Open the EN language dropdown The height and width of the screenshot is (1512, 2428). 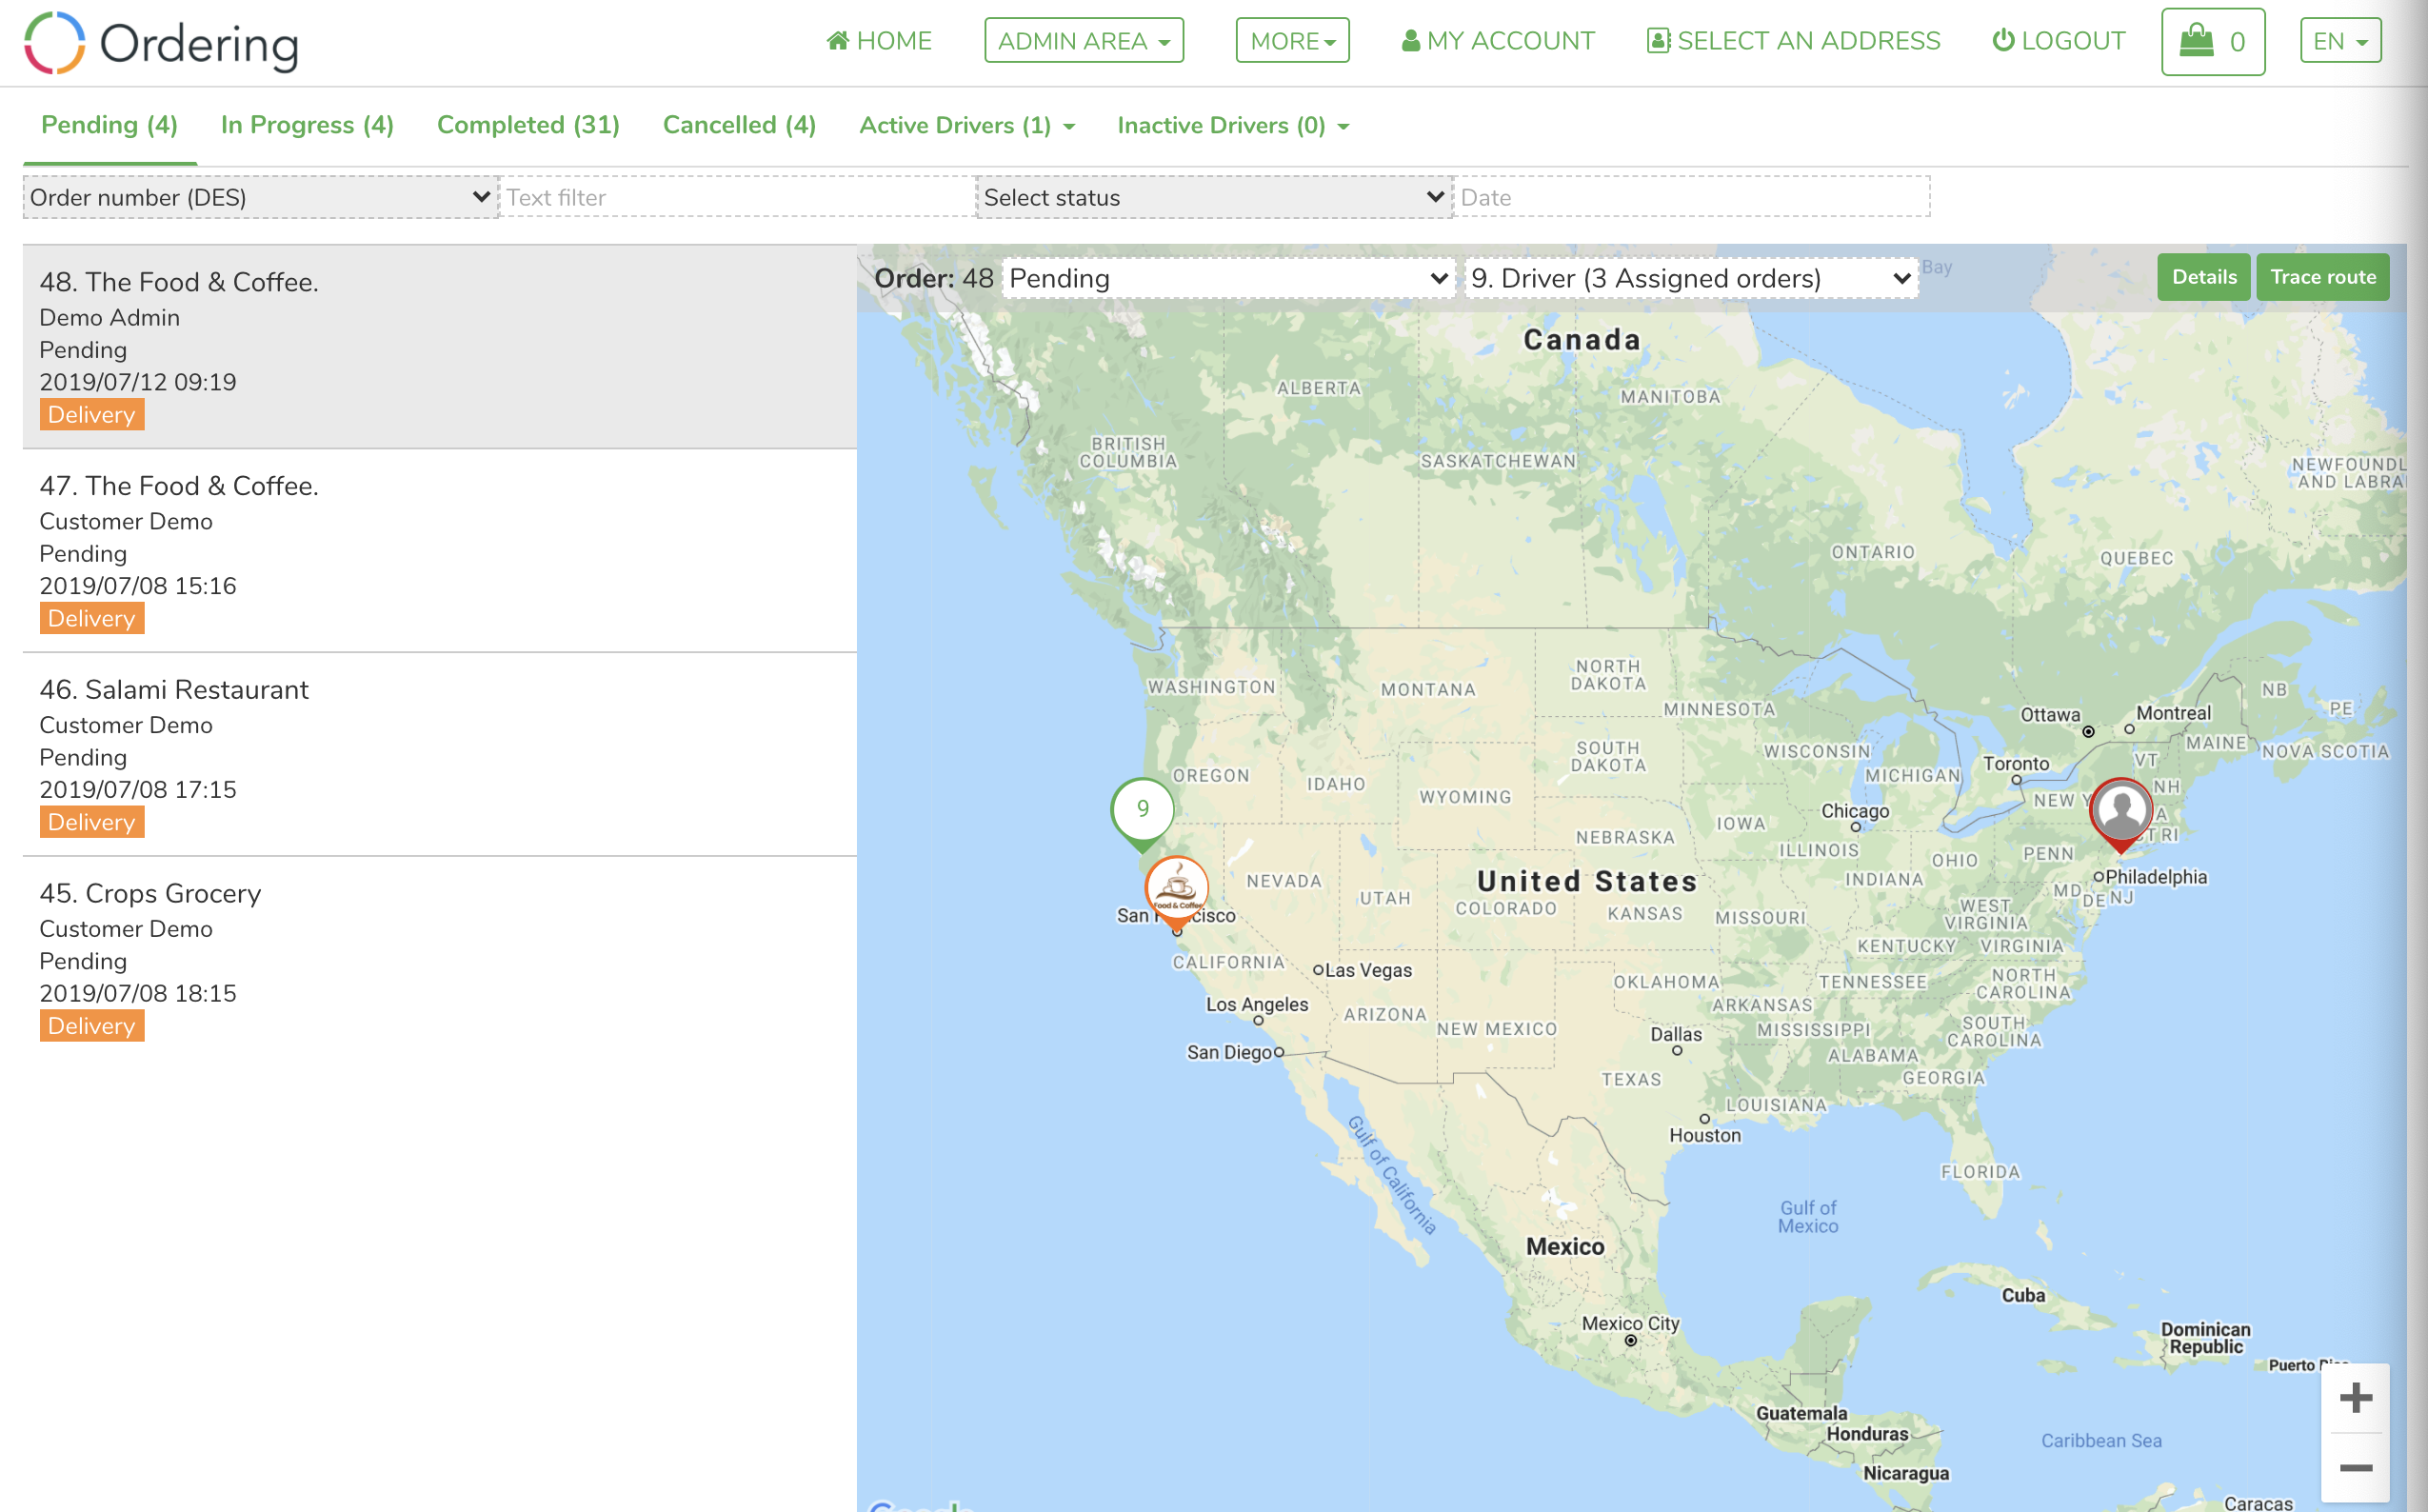click(2340, 41)
